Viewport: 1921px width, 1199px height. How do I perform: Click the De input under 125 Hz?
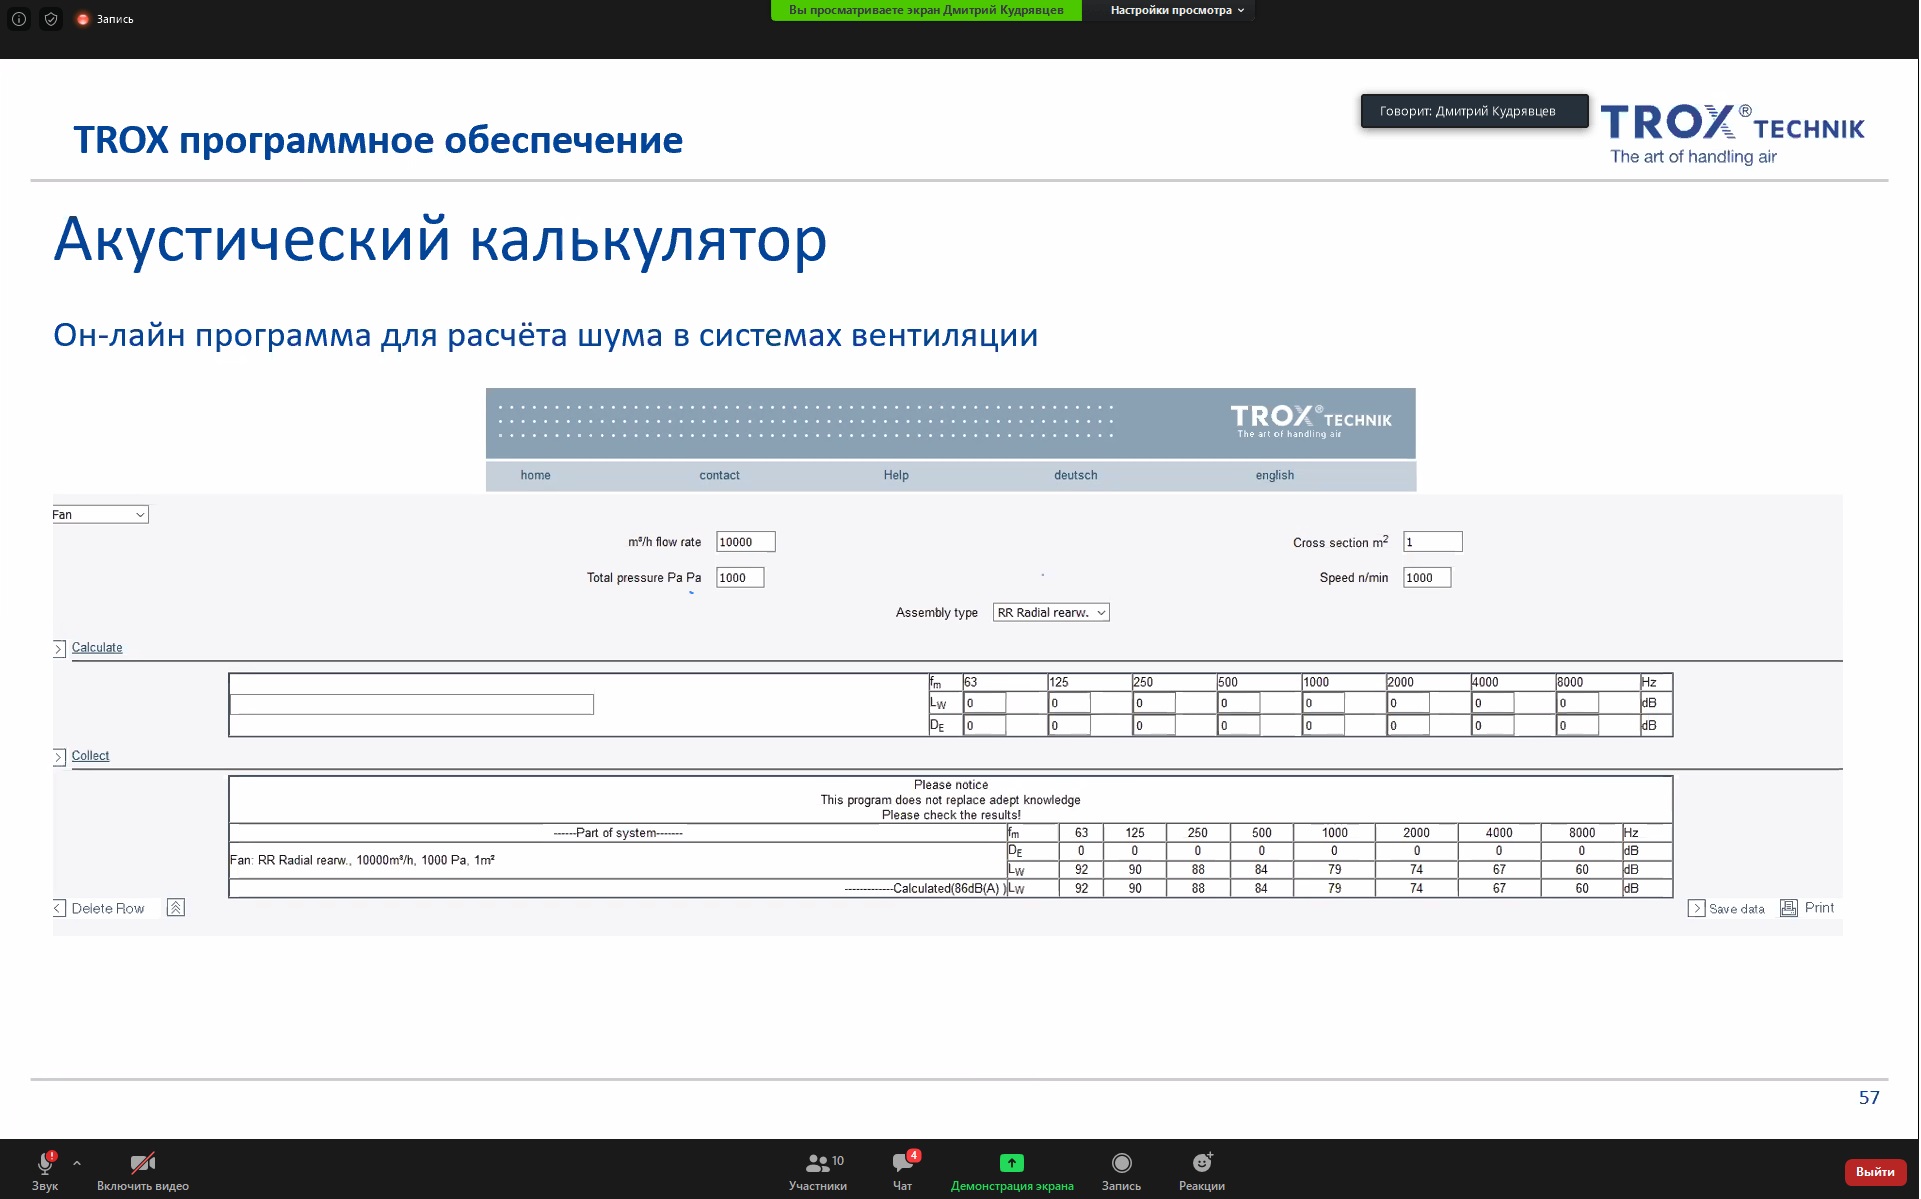1069,725
